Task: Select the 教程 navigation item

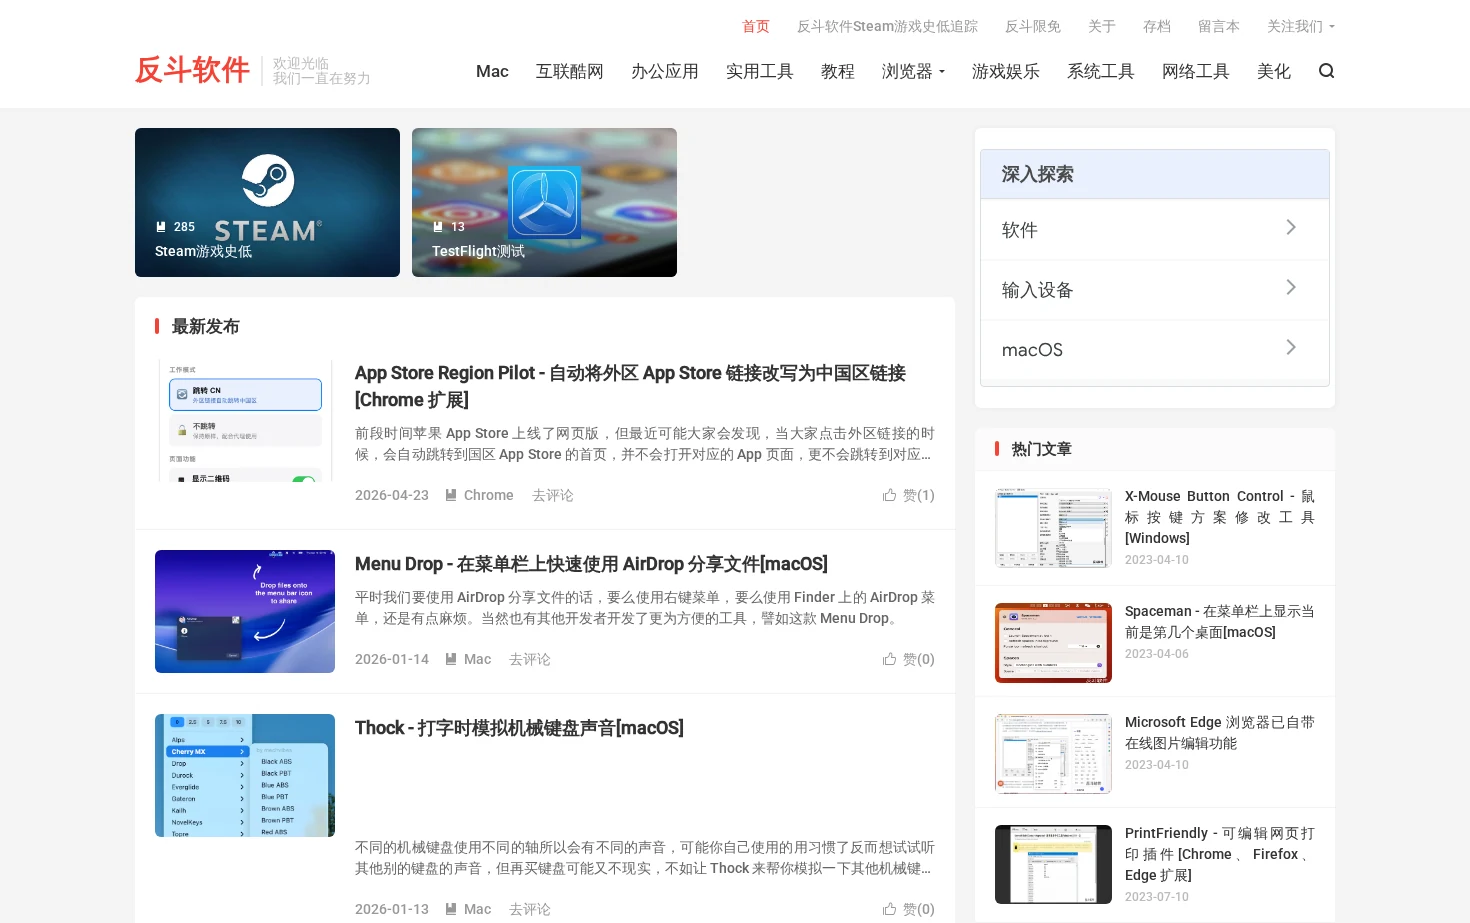Action: 838,71
